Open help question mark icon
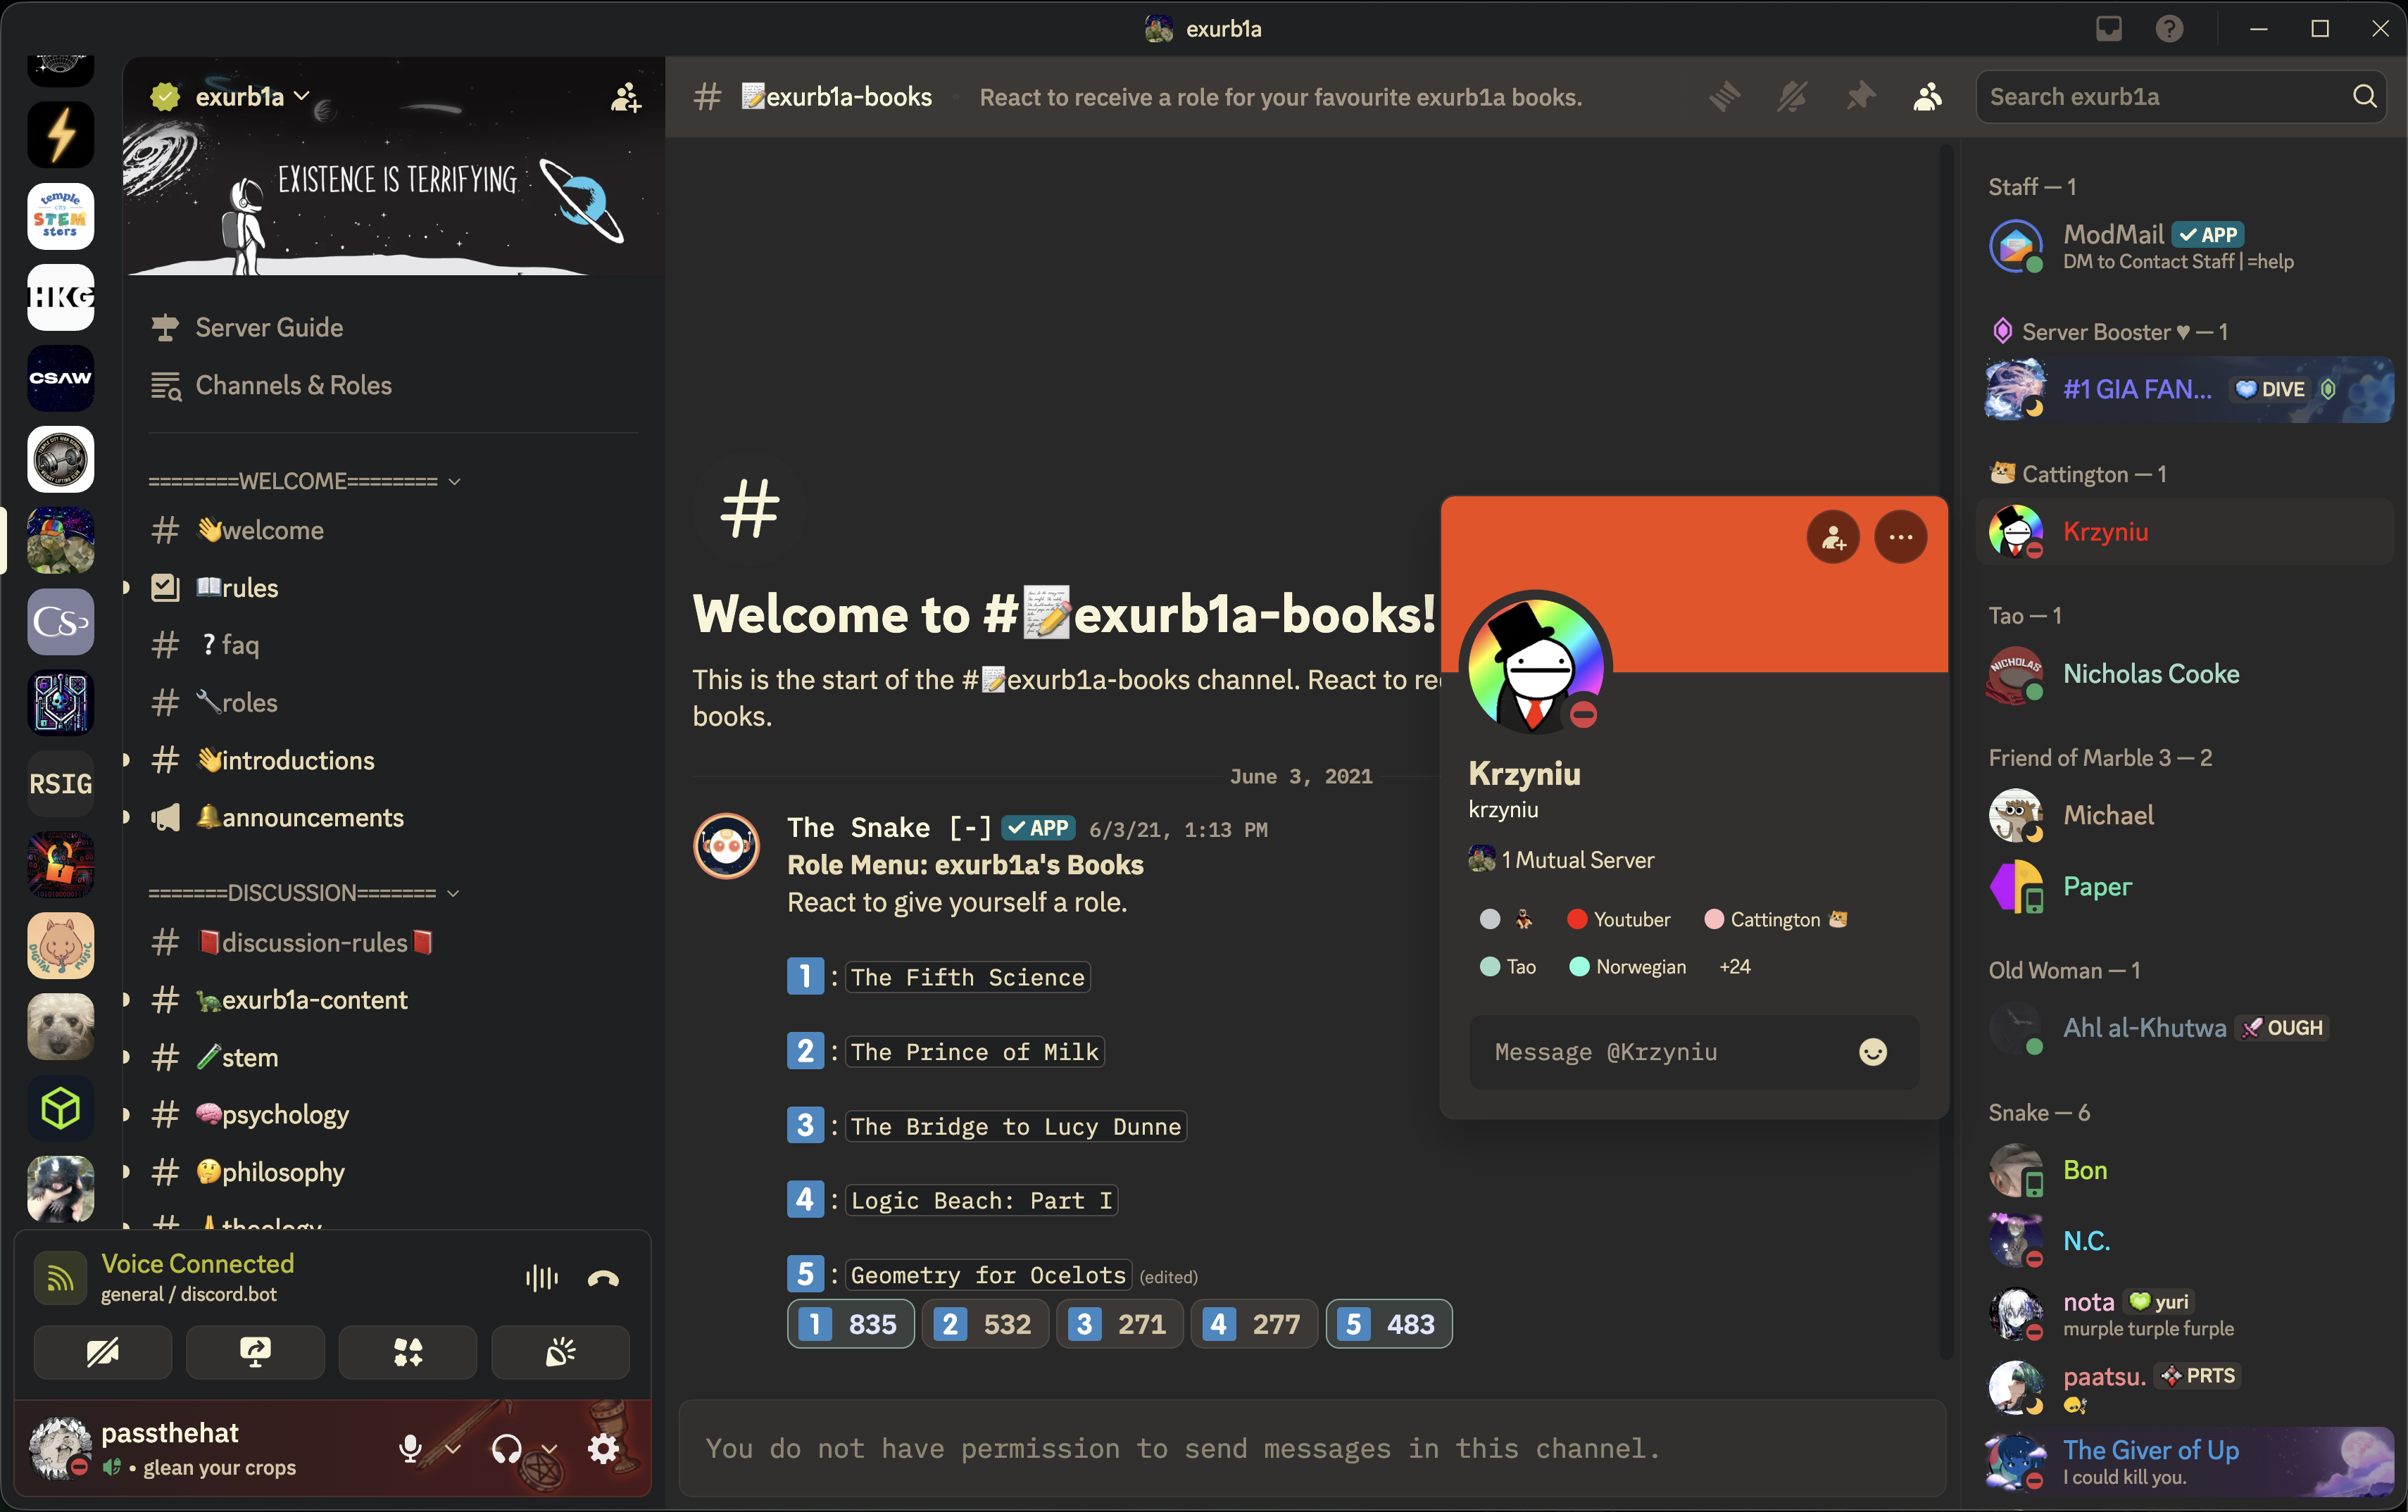Screen dimensions: 2408x1512 [x=2169, y=28]
